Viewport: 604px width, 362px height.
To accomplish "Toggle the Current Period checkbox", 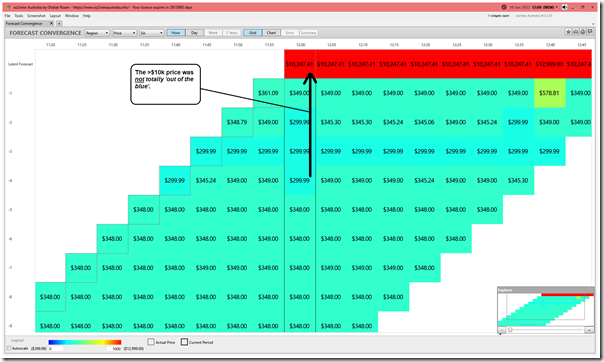I will click(184, 342).
